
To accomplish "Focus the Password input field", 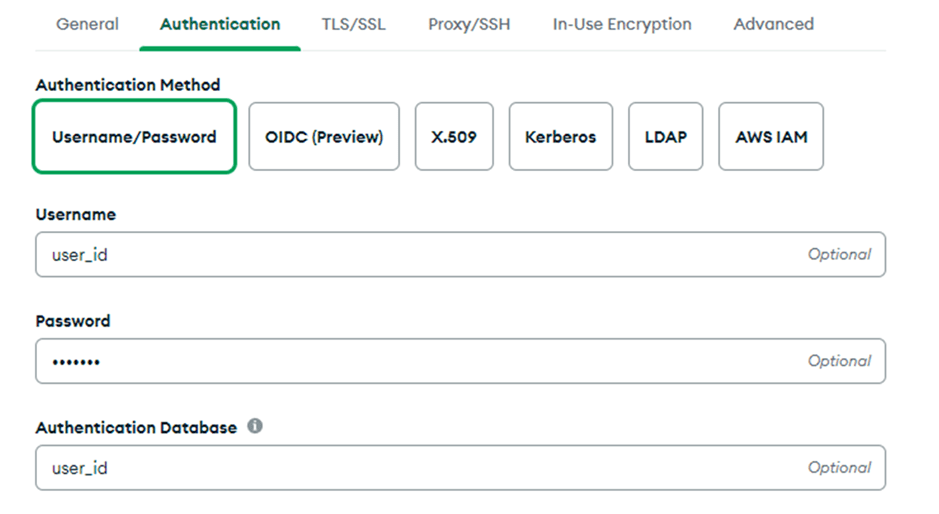I will [420, 361].
